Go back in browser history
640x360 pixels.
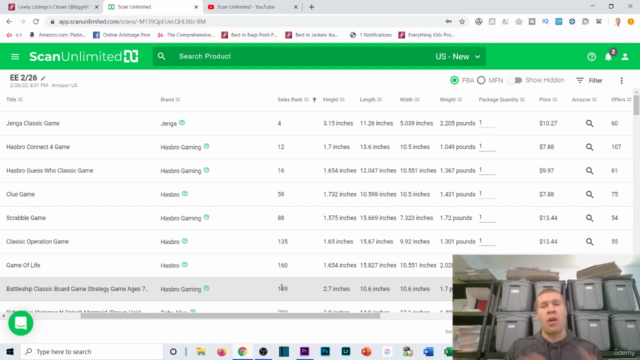pos(9,21)
